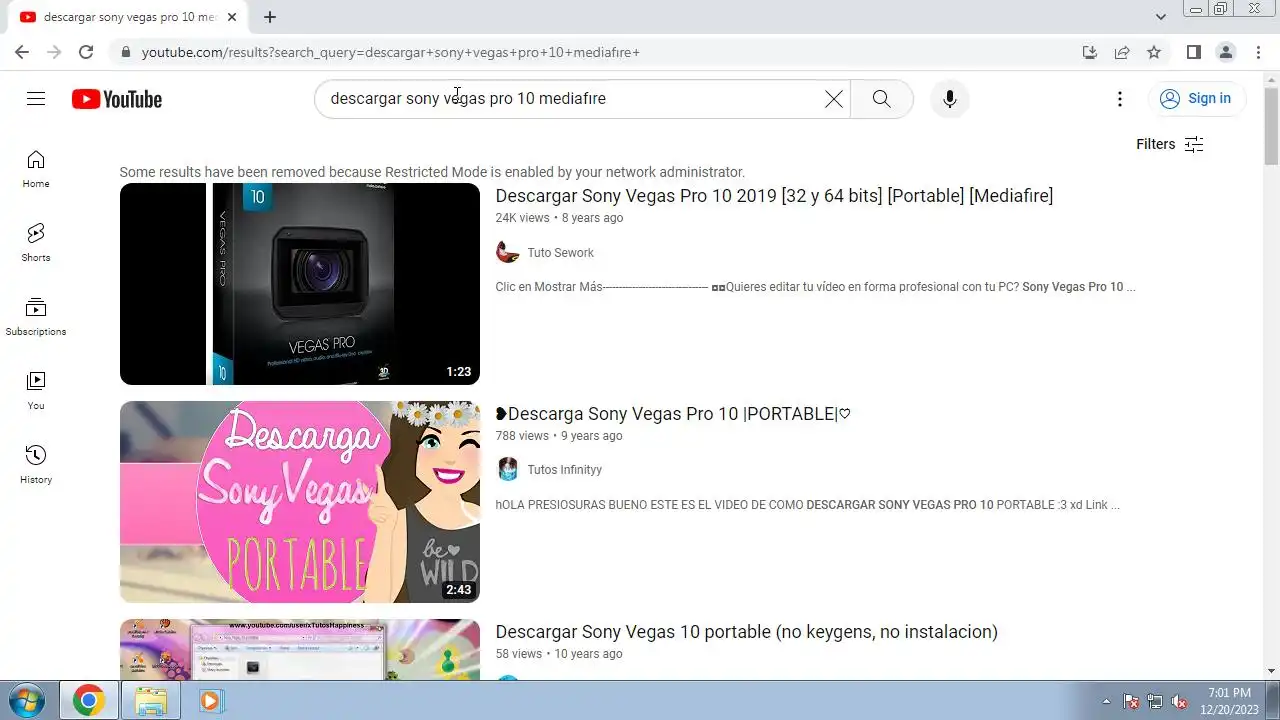Click the network tray icon

point(1155,701)
